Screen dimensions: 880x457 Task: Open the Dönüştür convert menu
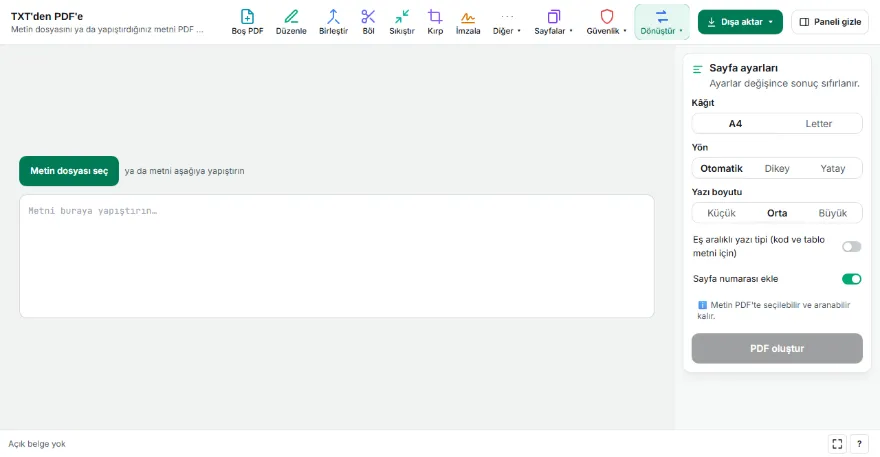662,22
